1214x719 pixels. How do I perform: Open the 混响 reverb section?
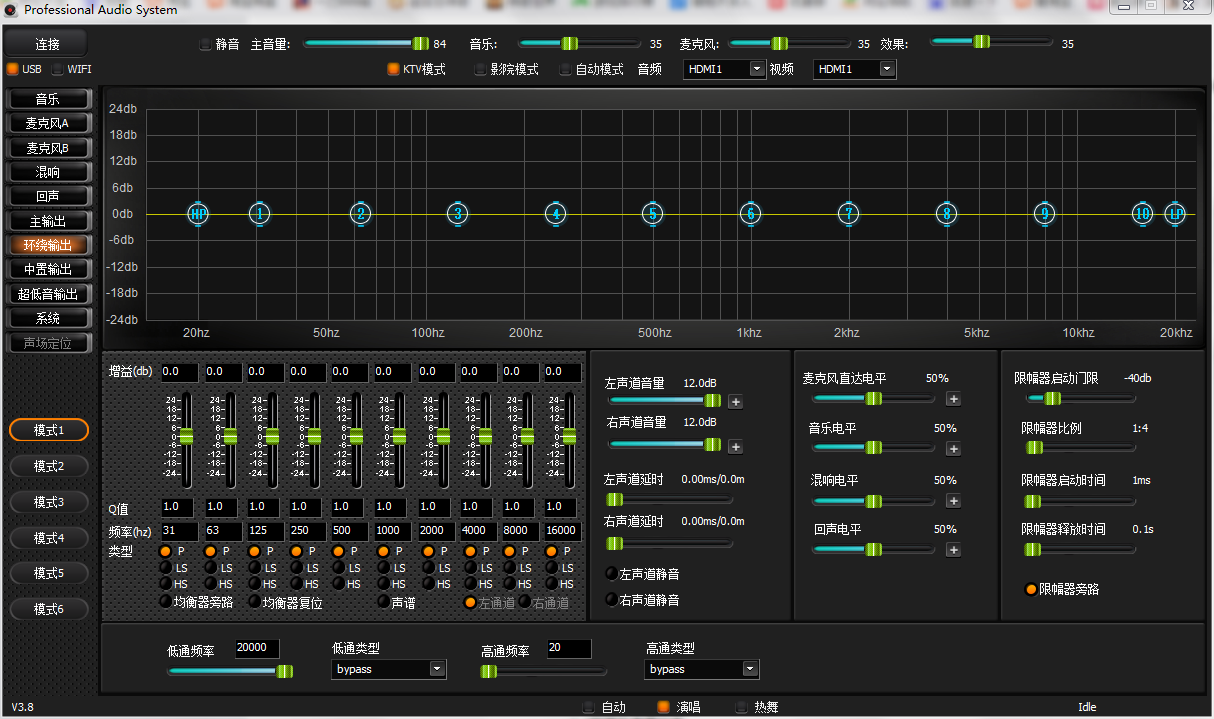pyautogui.click(x=48, y=172)
